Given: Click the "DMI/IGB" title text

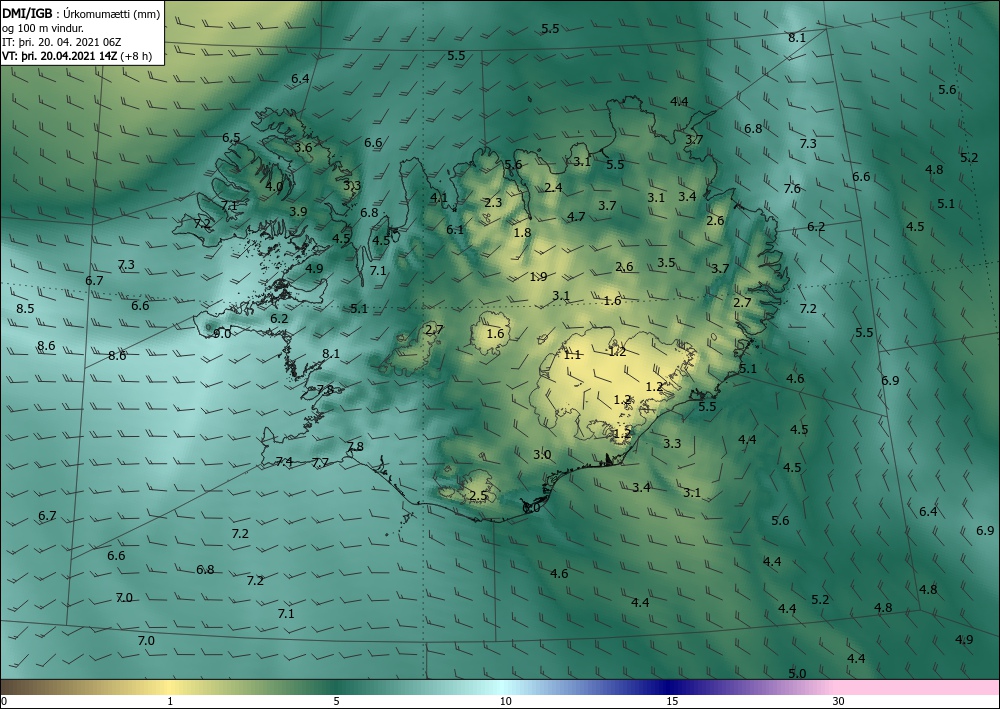Looking at the screenshot, I should (x=27, y=14).
